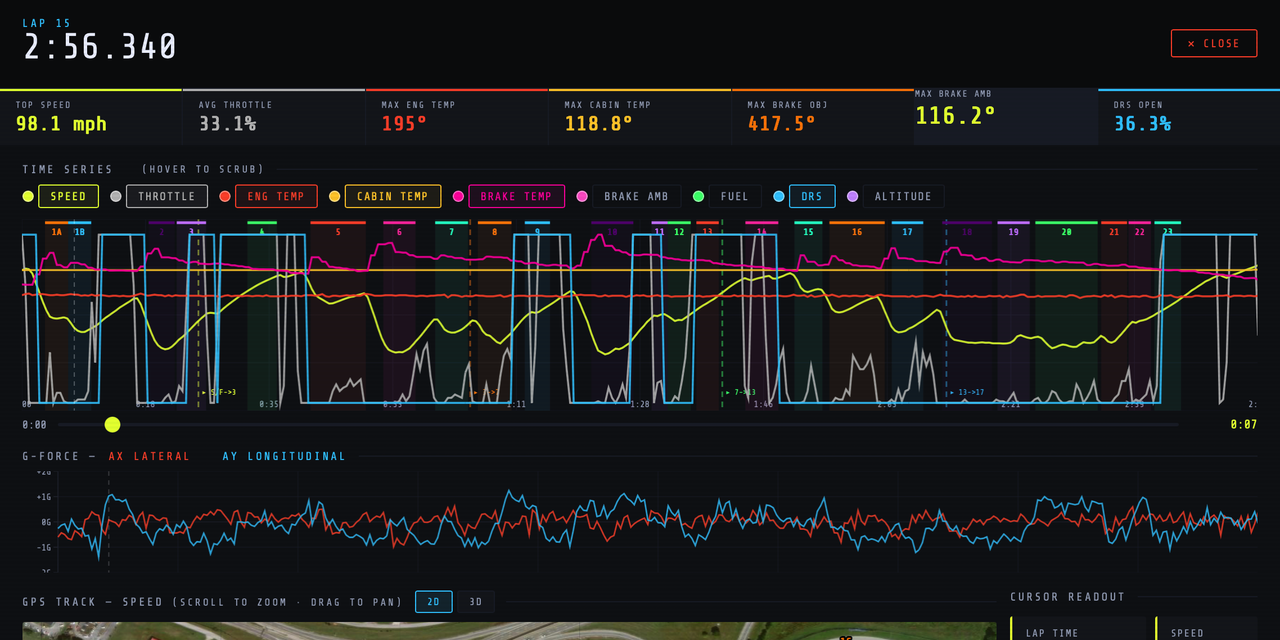Image resolution: width=1280 pixels, height=640 pixels.
Task: Switch GPS track to 2D view
Action: 434,602
